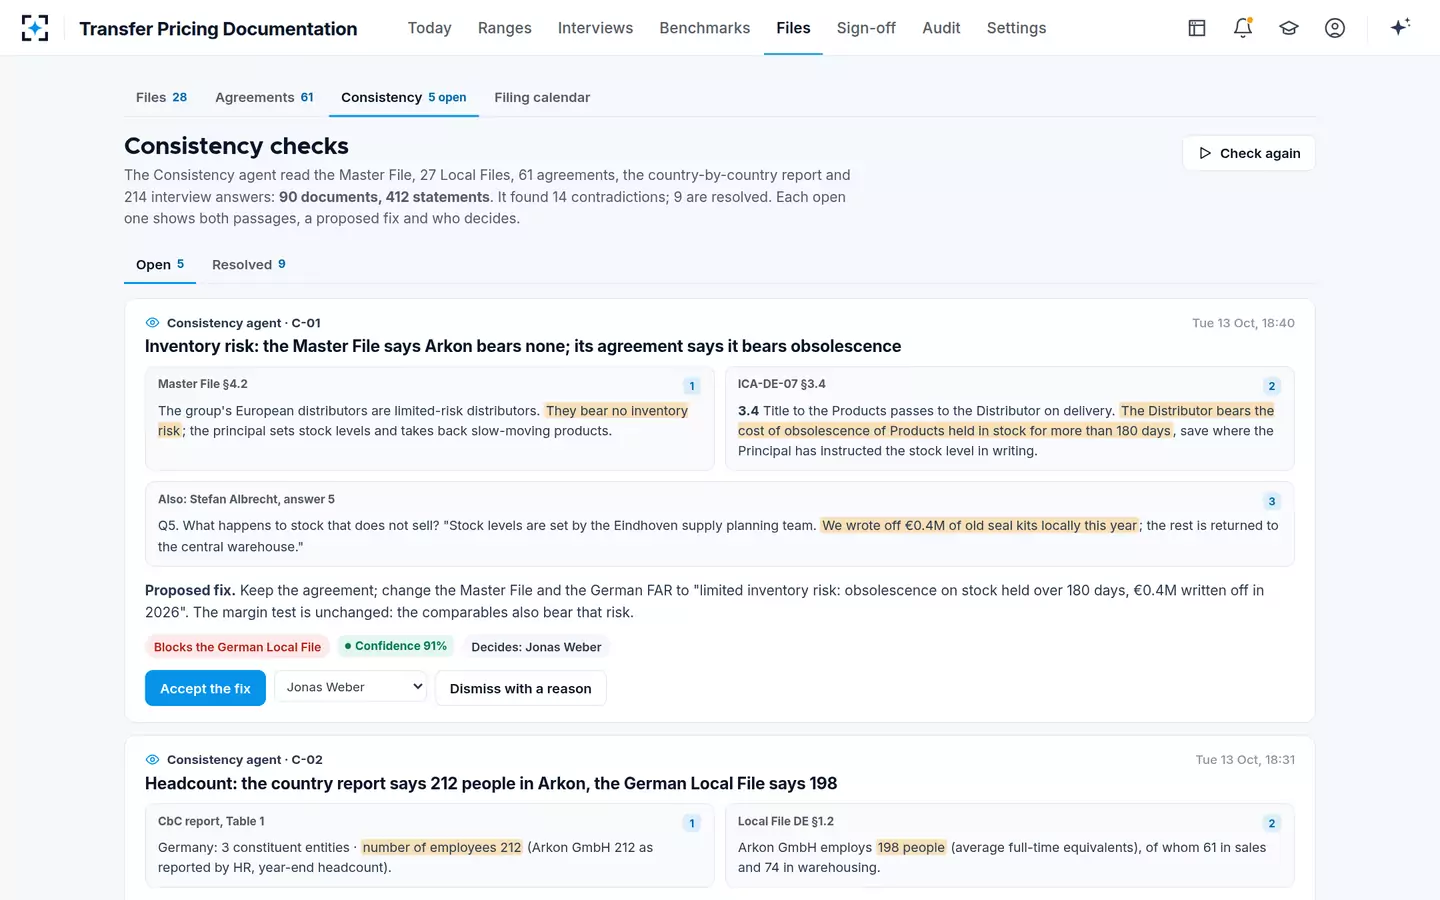The image size is (1440, 900).
Task: Open the Ranges section
Action: 505,28
